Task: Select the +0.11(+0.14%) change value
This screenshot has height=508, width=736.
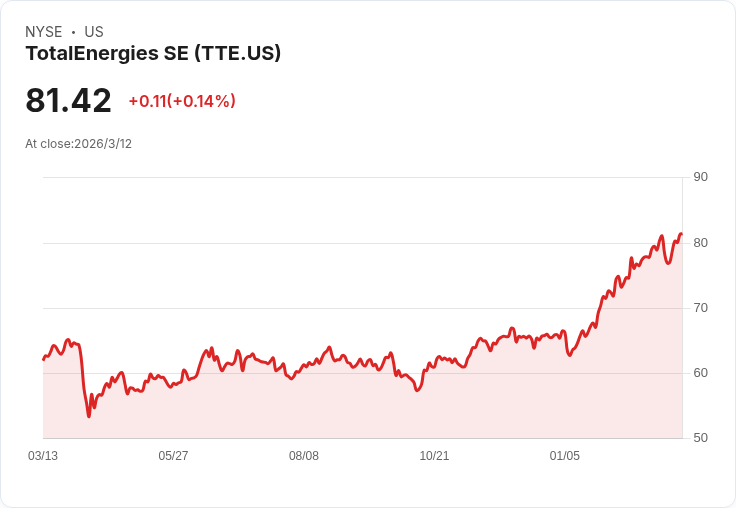Action: point(182,101)
